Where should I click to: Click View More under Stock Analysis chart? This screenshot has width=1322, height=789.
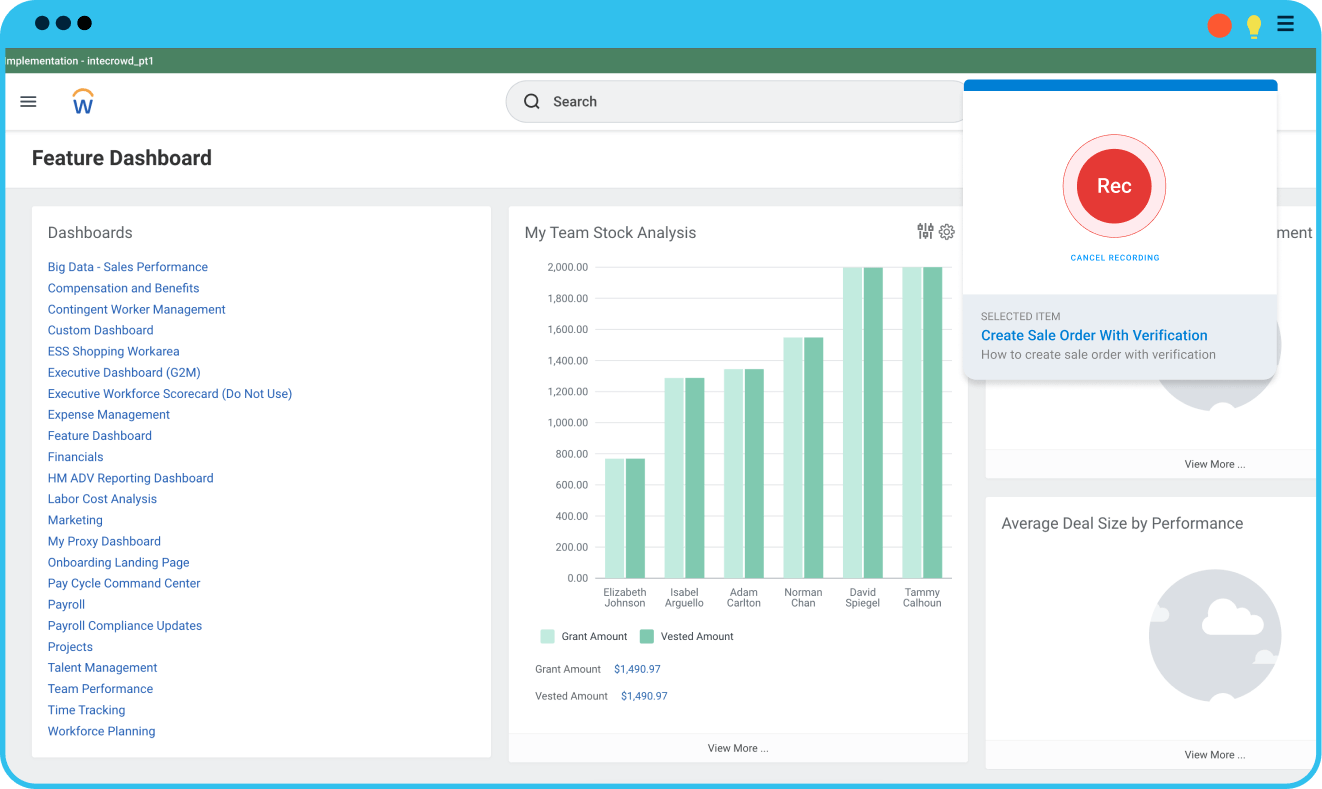pos(738,748)
